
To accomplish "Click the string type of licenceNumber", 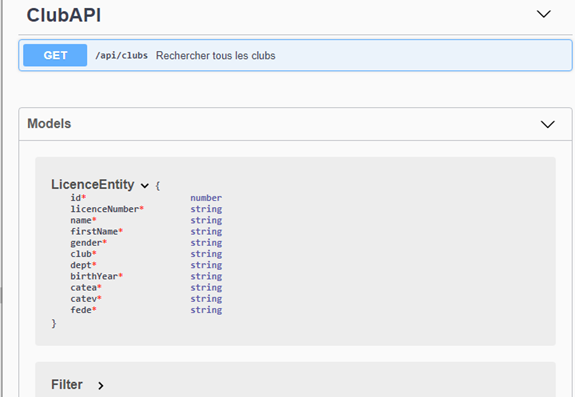I will tap(206, 209).
